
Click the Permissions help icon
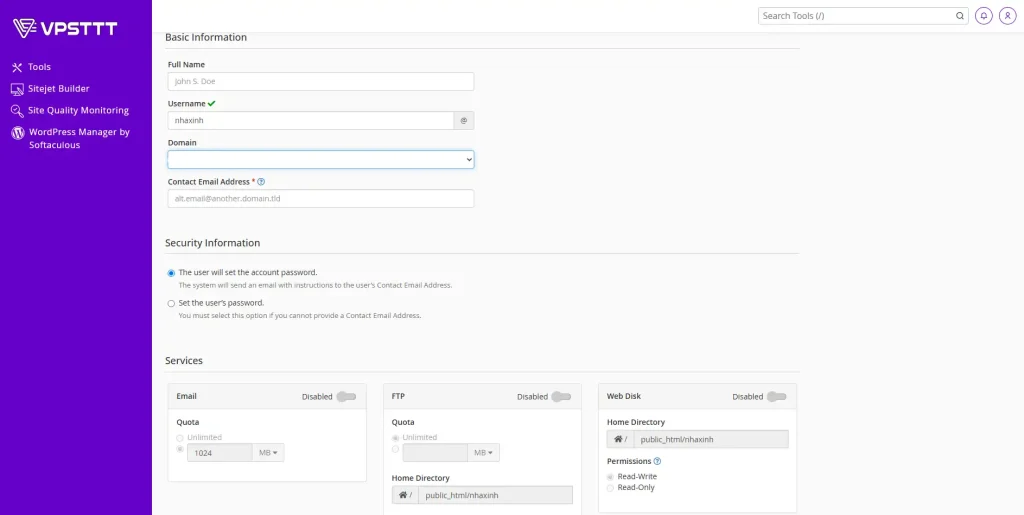click(657, 461)
